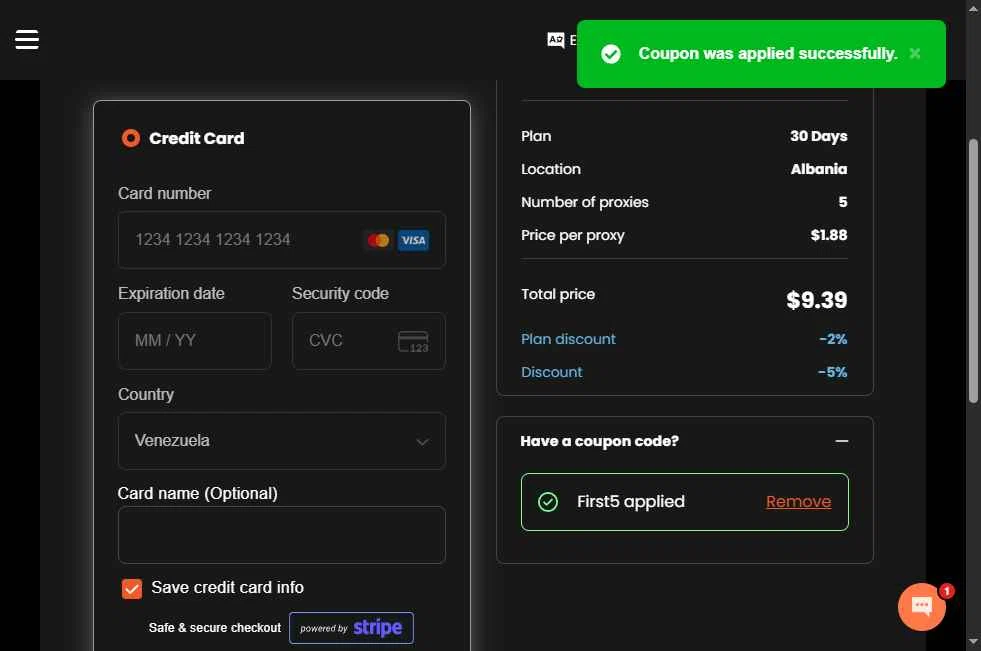Image resolution: width=981 pixels, height=651 pixels.
Task: Open the Country dropdown showing Venezuela
Action: tap(282, 441)
